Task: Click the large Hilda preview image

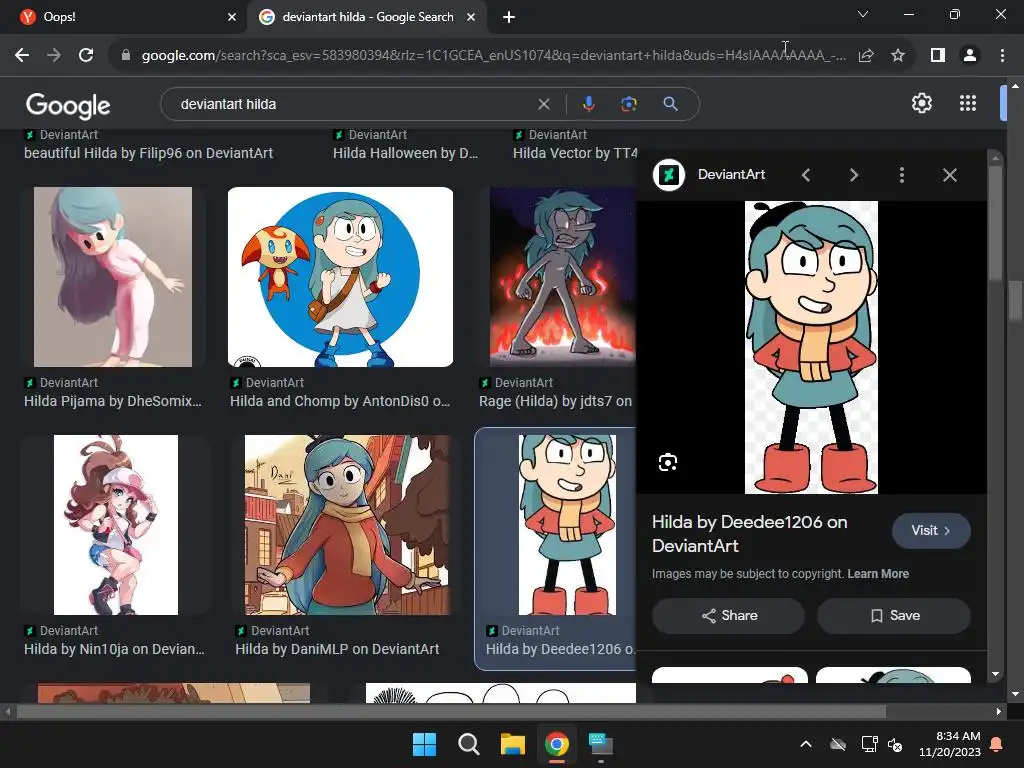Action: [x=811, y=347]
